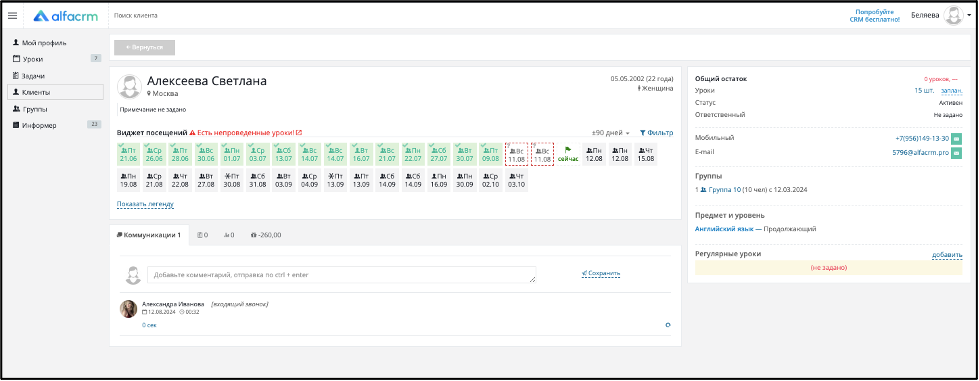Click the green "сейчас" flag marker
The width and height of the screenshot is (979, 381).
pos(568,154)
